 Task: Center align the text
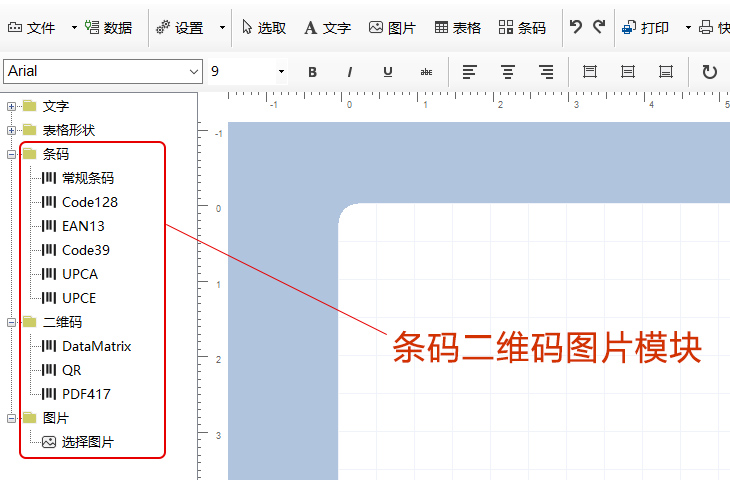tap(508, 72)
